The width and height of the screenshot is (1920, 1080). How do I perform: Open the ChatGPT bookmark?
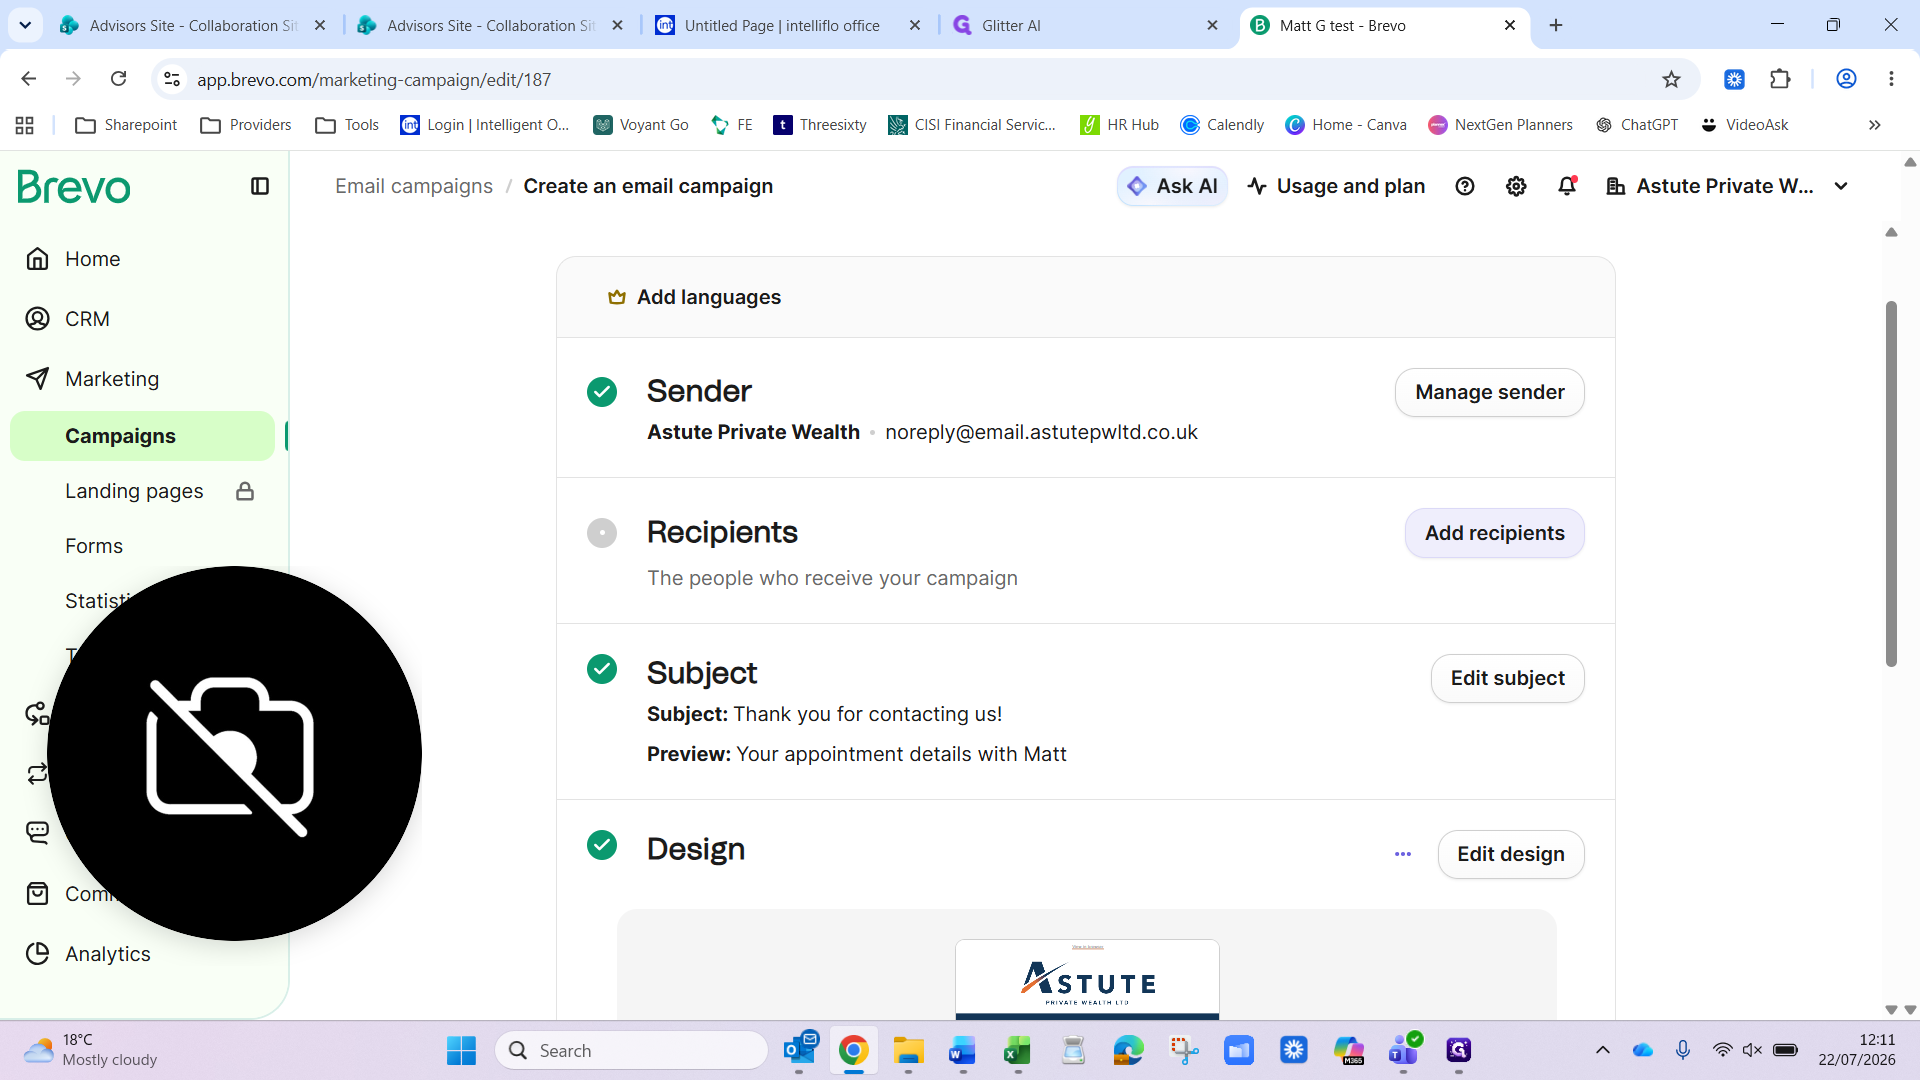click(x=1637, y=125)
